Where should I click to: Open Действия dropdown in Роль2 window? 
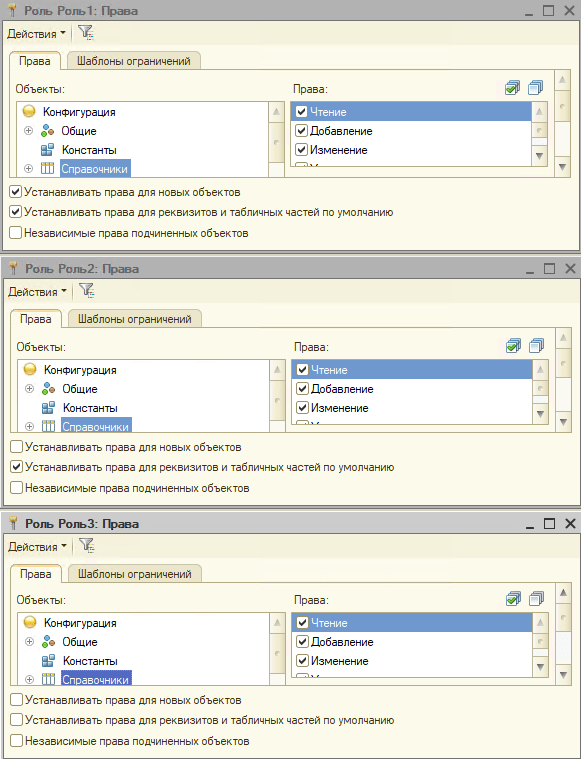coord(37,292)
